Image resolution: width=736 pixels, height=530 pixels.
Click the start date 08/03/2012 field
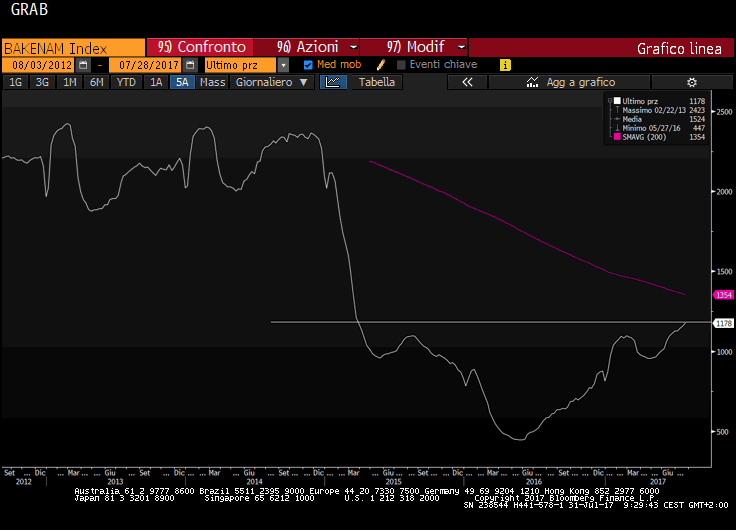(39, 65)
